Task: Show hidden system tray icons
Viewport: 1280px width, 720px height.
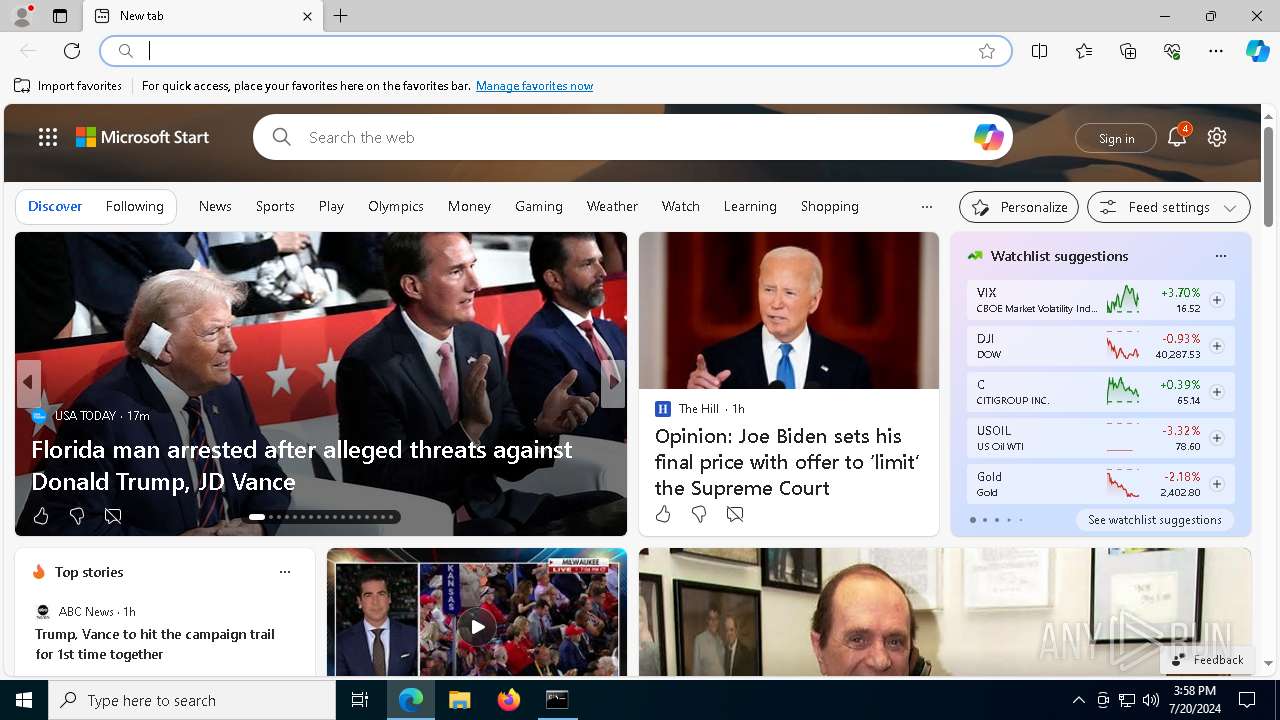Action: click(1078, 700)
